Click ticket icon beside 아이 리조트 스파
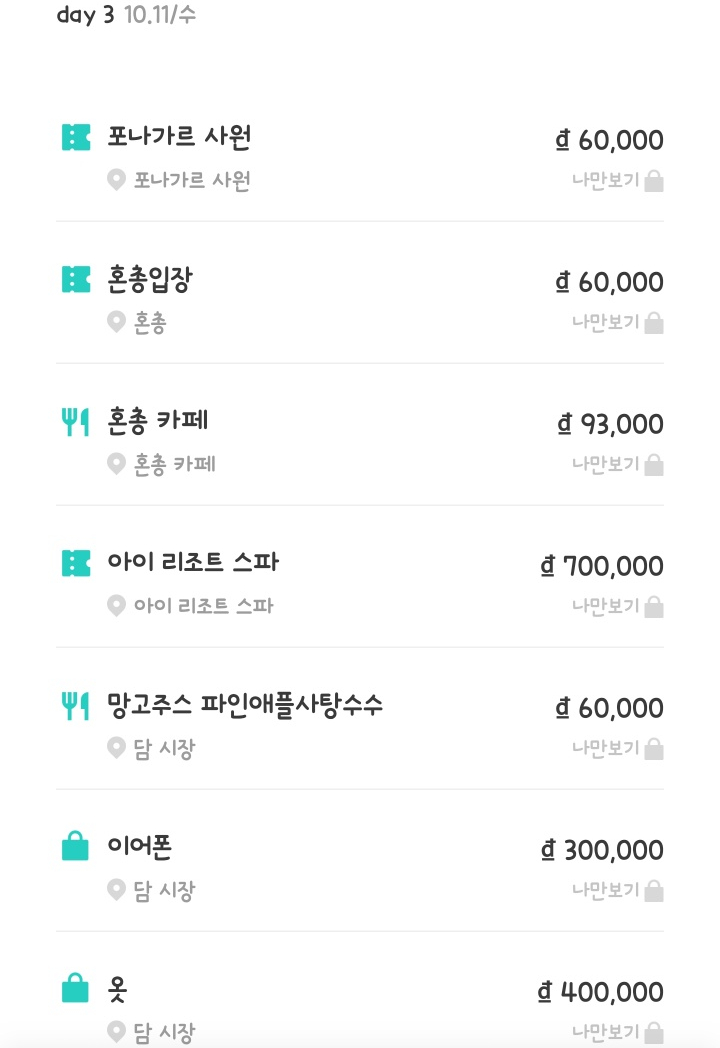 tap(76, 563)
